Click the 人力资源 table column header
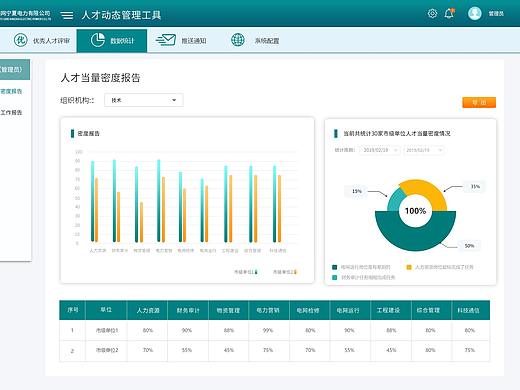The height and width of the screenshot is (390, 520). pos(148,310)
